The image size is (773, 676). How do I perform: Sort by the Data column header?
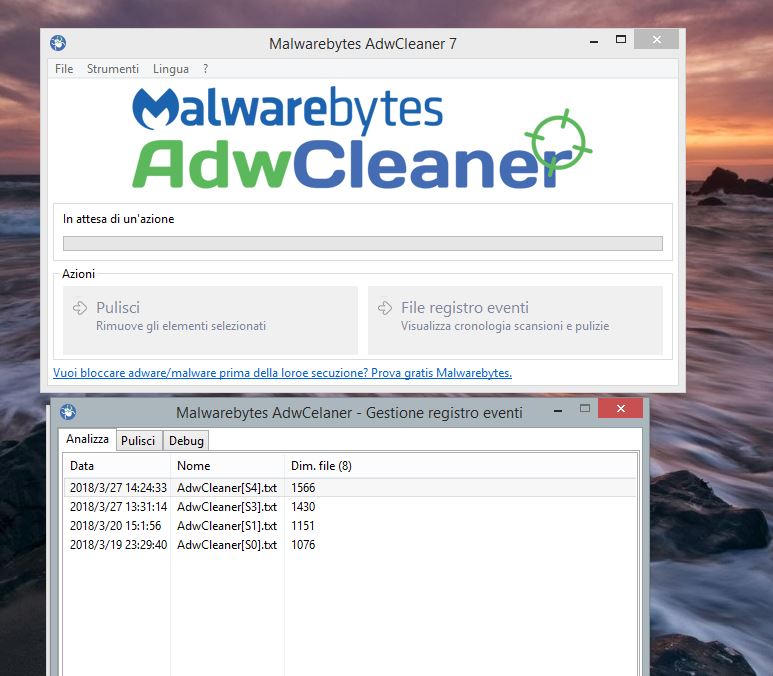[x=117, y=466]
